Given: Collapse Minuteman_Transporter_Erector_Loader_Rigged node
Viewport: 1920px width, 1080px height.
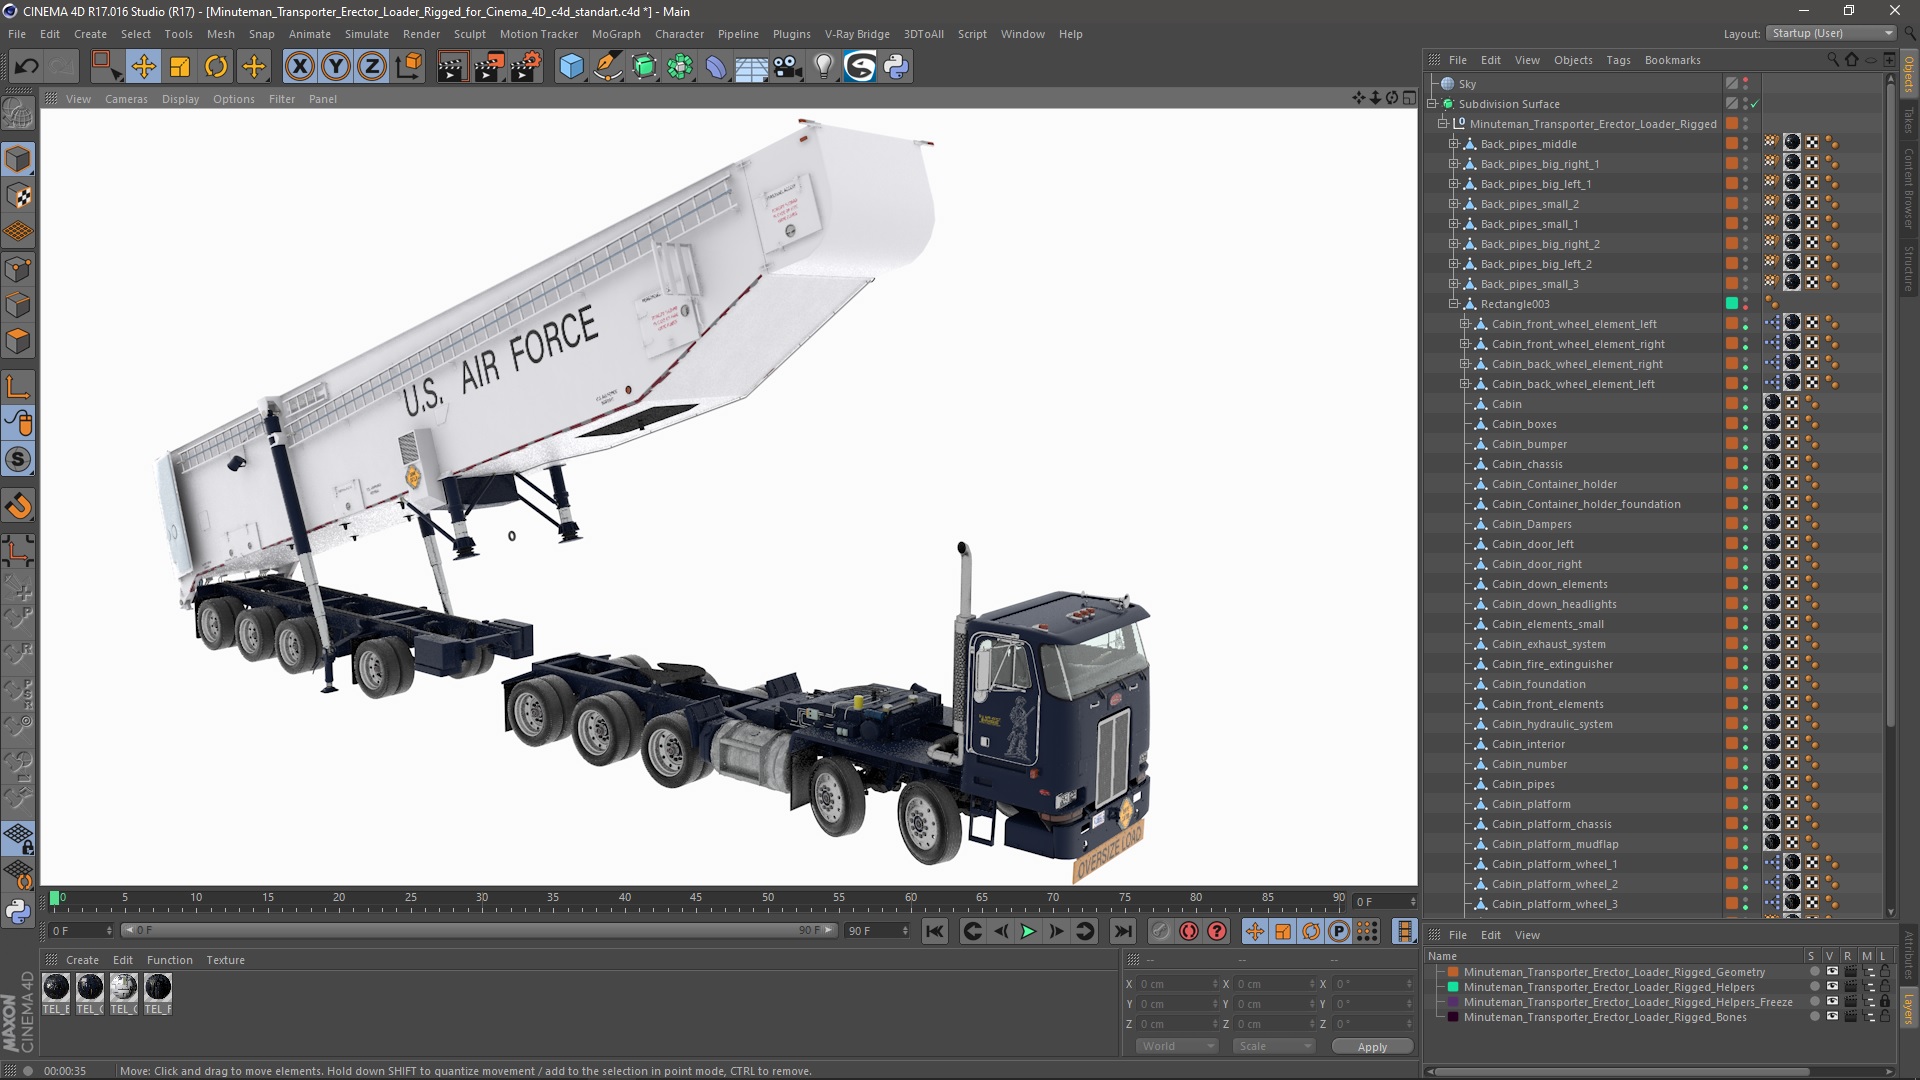Looking at the screenshot, I should [1443, 124].
